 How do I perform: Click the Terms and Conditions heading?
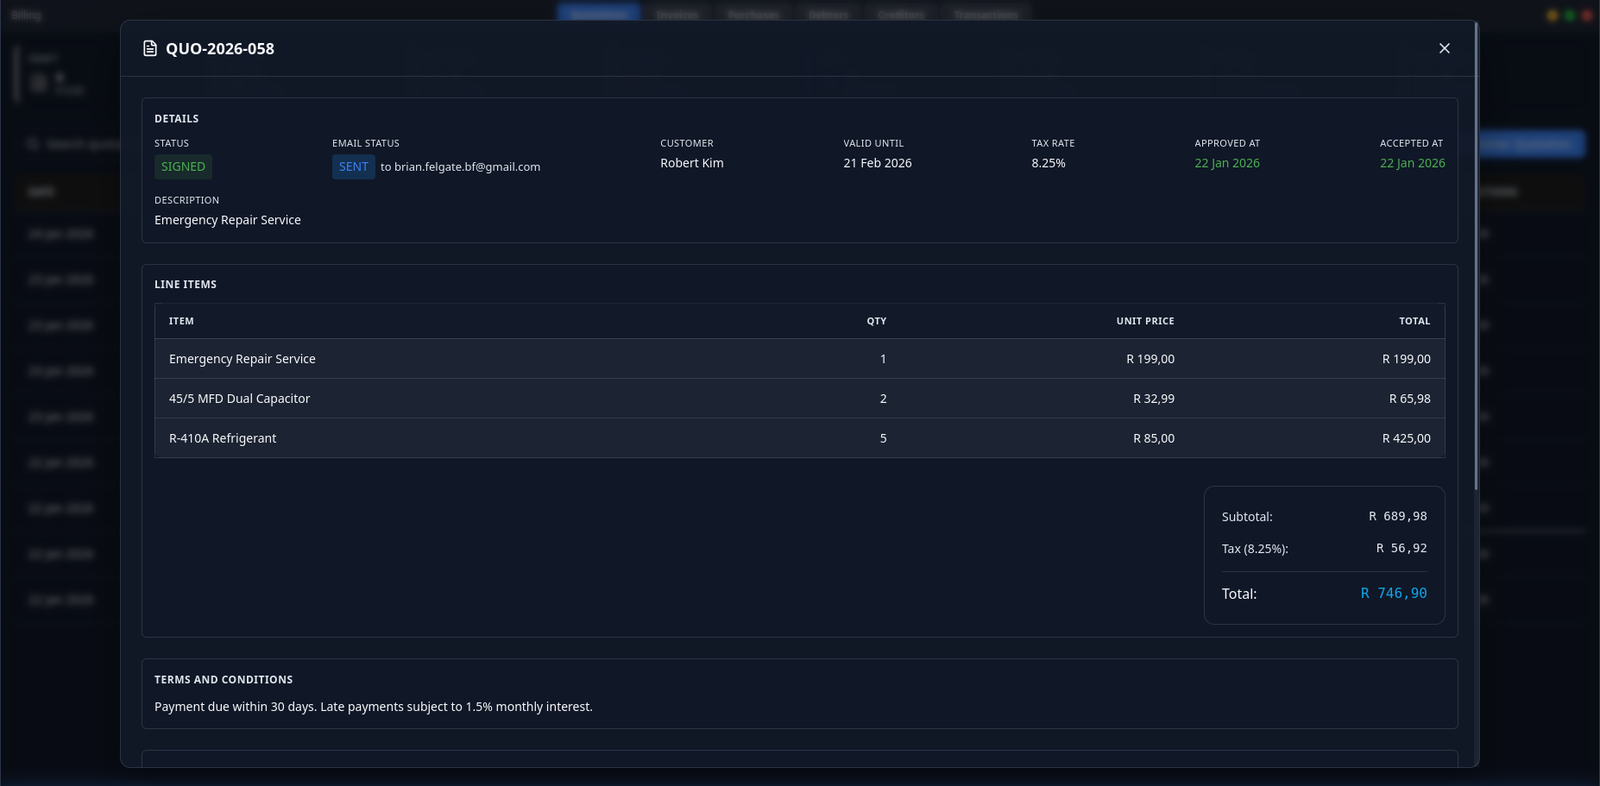click(223, 679)
